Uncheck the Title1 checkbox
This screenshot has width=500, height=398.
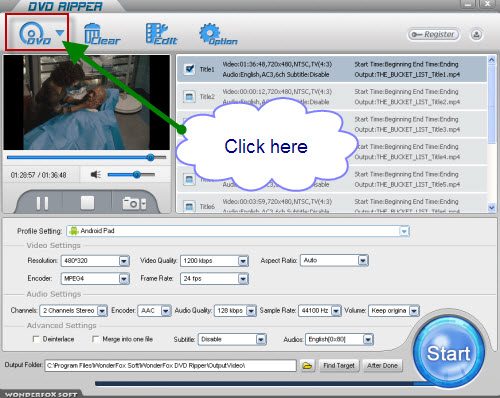coord(189,69)
